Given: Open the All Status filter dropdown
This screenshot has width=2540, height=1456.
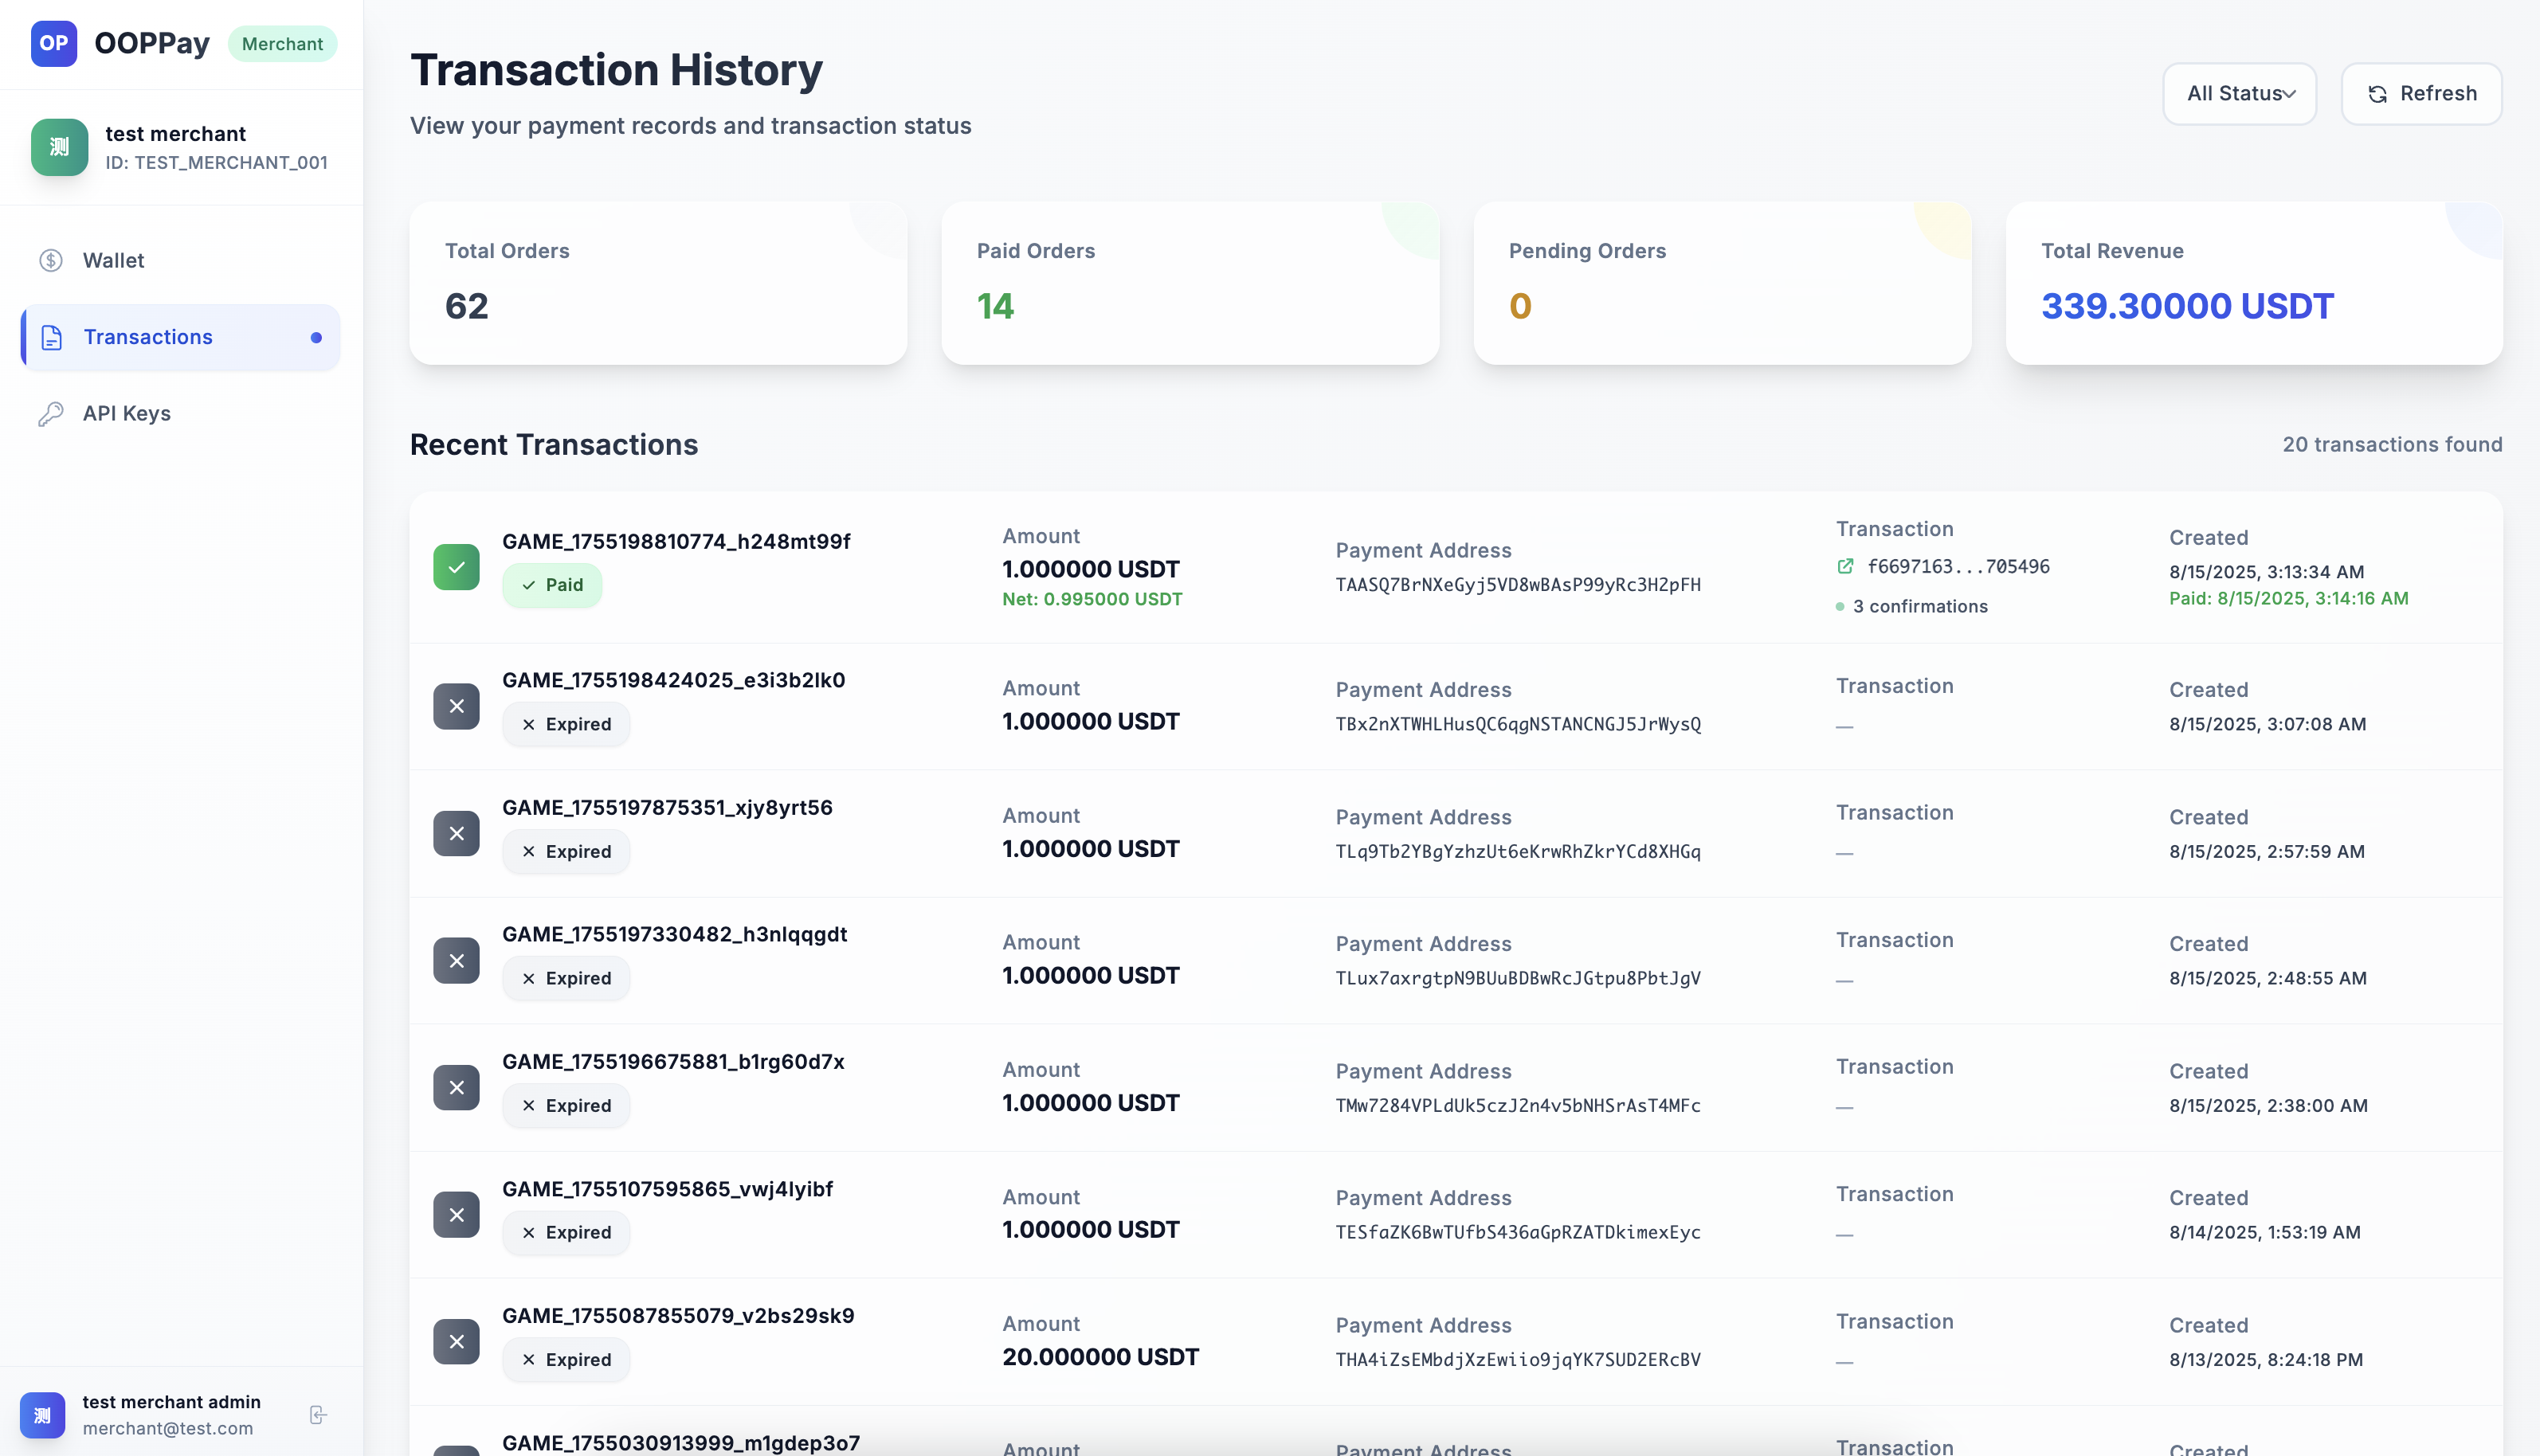Looking at the screenshot, I should pyautogui.click(x=2239, y=94).
